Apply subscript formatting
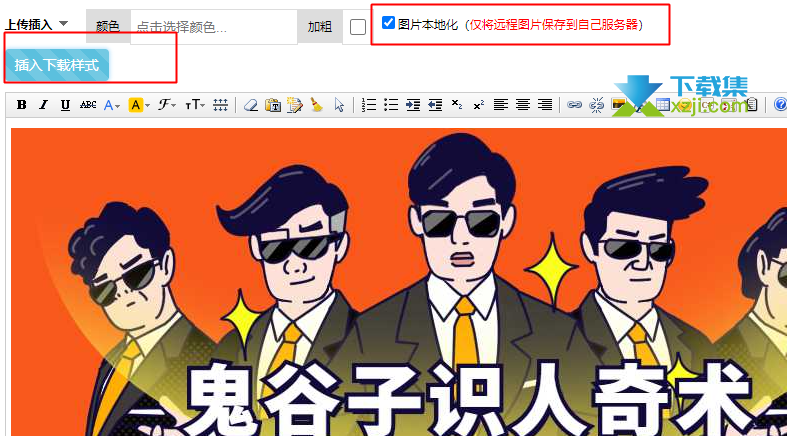 (457, 105)
